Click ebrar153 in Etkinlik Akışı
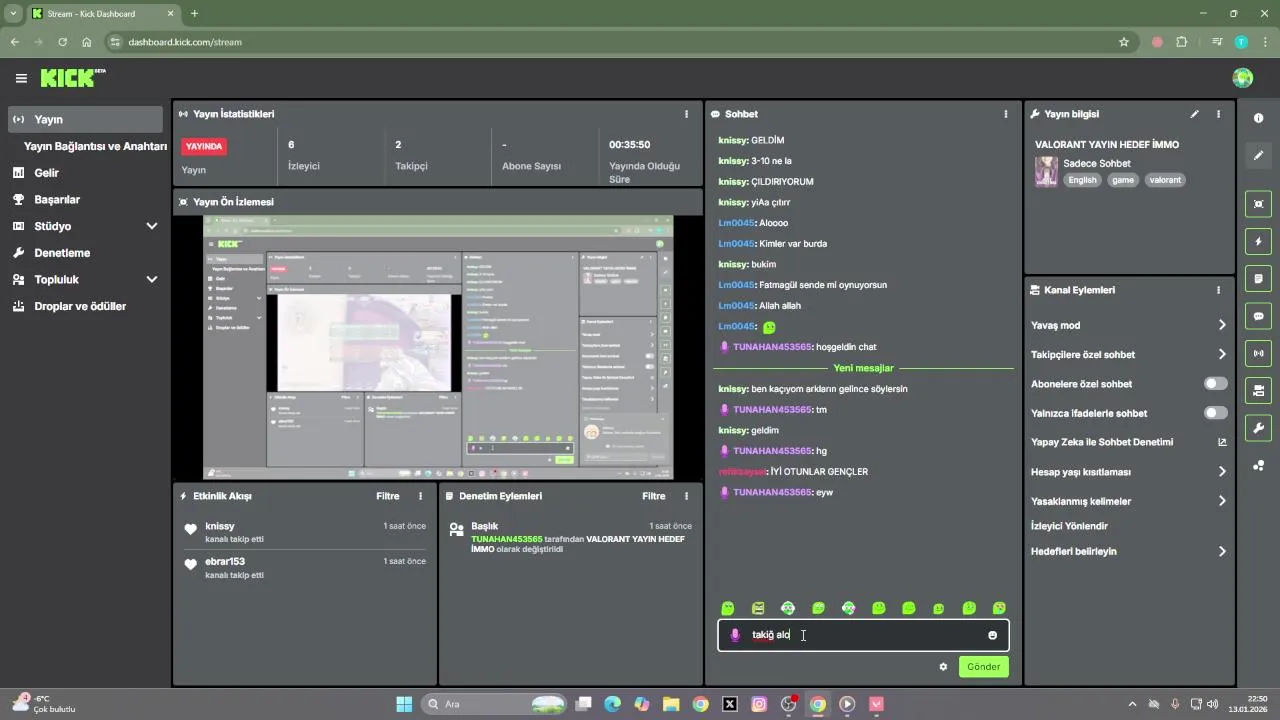The height and width of the screenshot is (720, 1280). [225, 561]
